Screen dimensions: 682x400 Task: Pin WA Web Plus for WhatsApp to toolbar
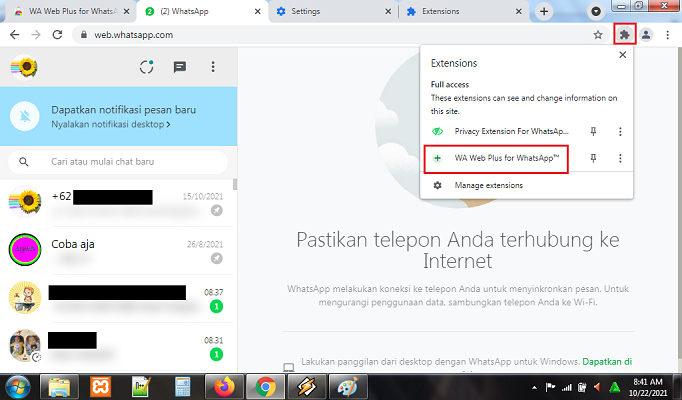point(593,158)
